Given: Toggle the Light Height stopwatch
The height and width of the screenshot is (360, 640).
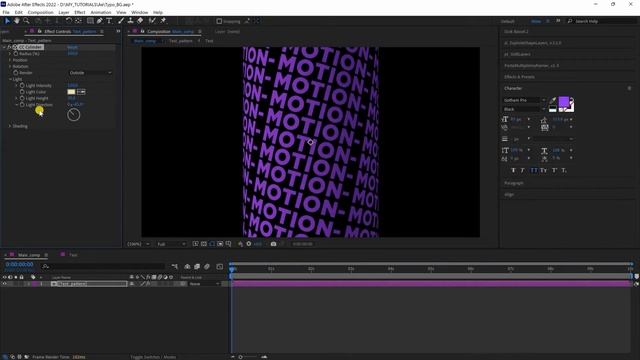Looking at the screenshot, I should pyautogui.click(x=22, y=98).
